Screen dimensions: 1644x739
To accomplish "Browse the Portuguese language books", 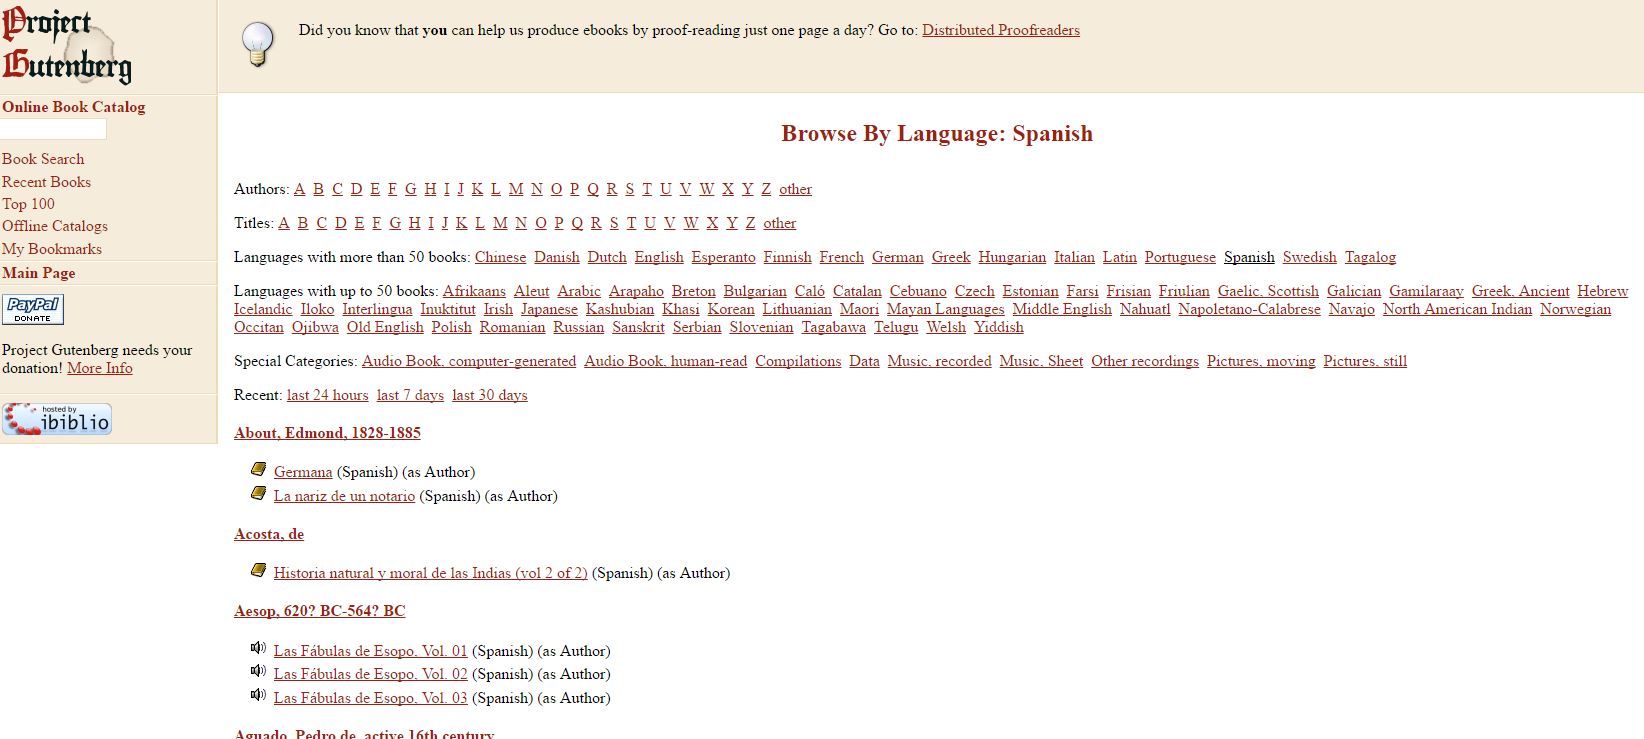I will (1180, 257).
